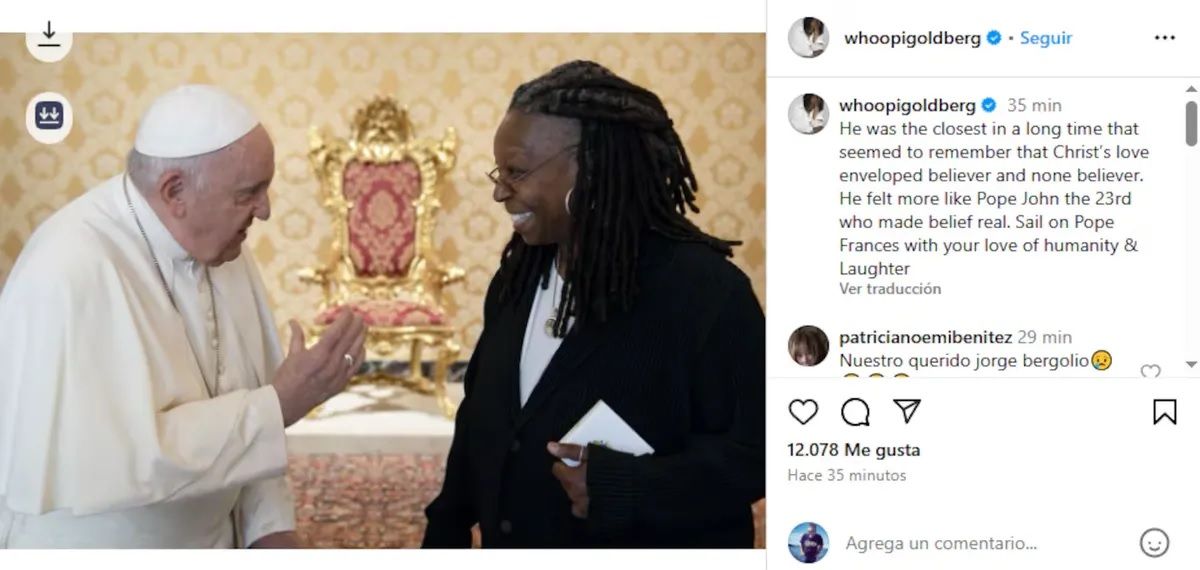Open whoopigoldberg profile from the header username
The width and height of the screenshot is (1200, 570).
click(x=914, y=38)
